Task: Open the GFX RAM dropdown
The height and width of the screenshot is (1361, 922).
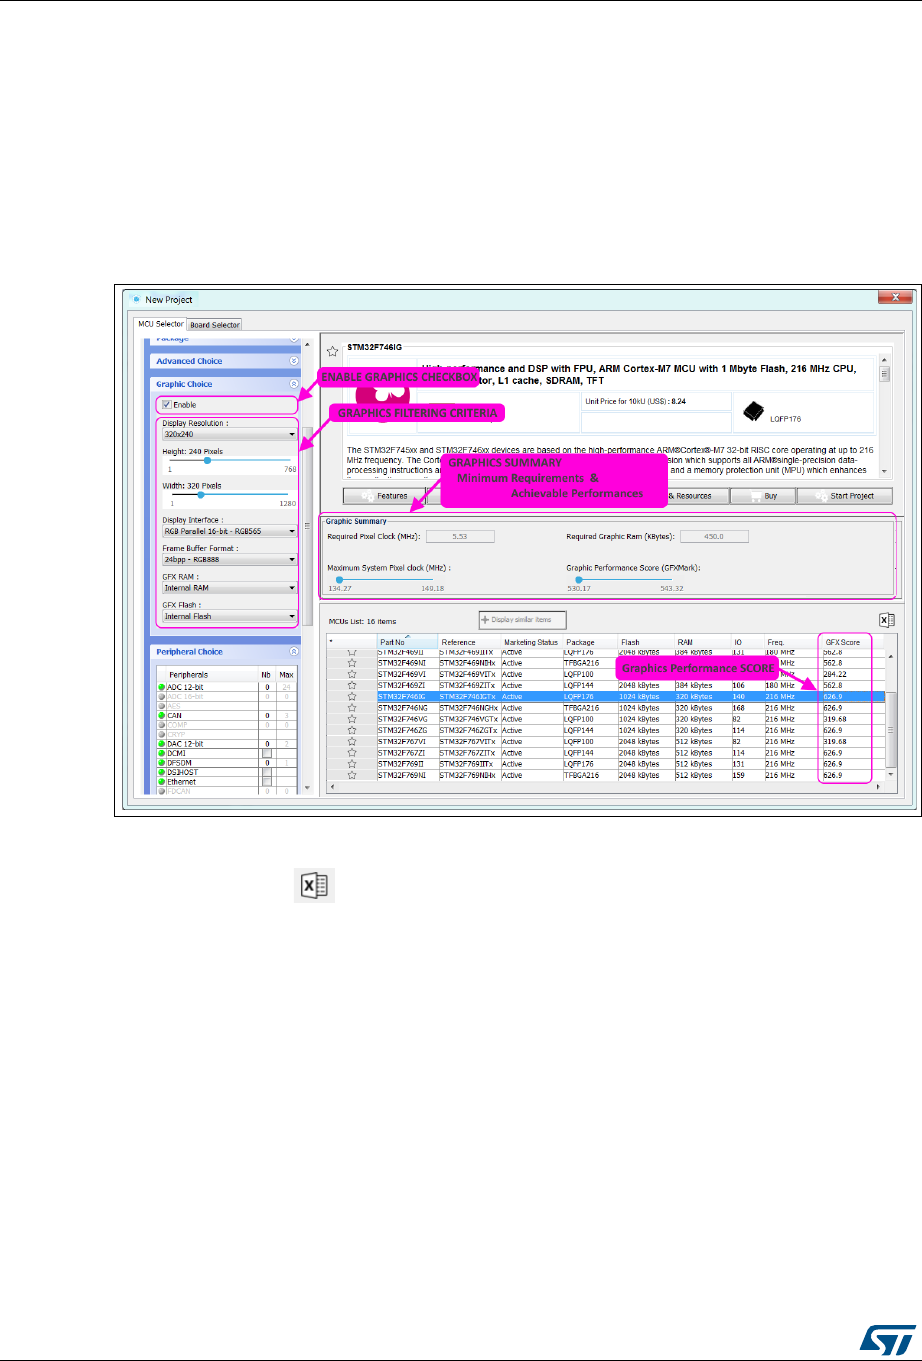Action: pos(229,588)
